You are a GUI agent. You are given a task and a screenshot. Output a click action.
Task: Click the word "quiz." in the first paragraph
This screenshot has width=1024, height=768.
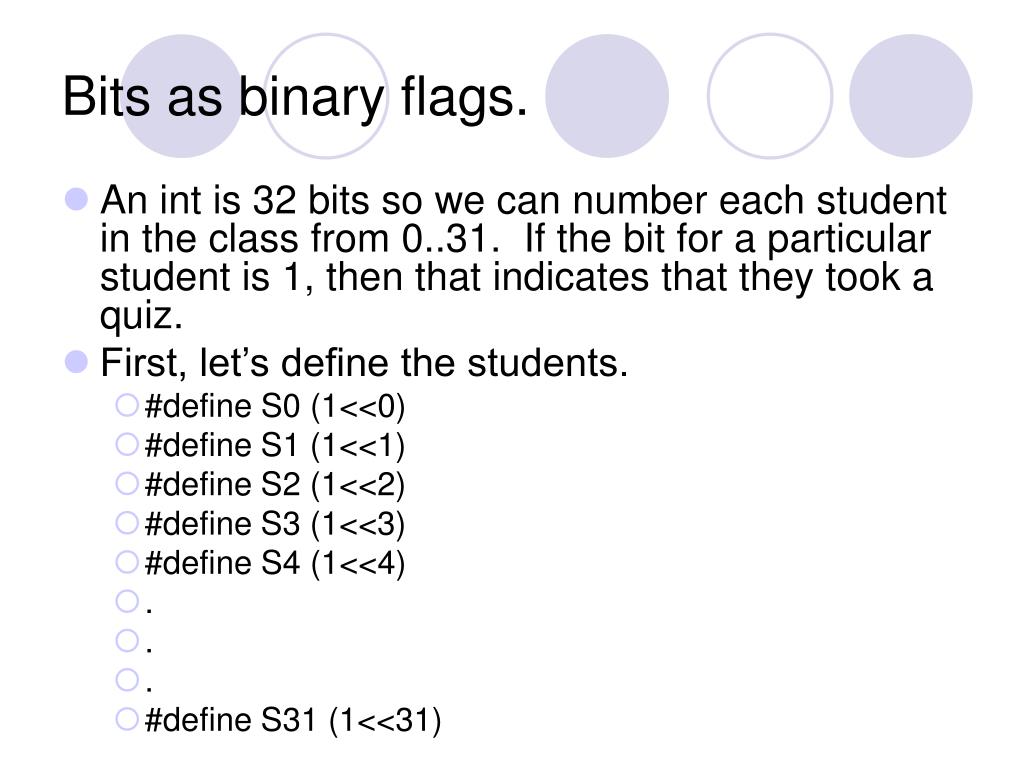142,316
